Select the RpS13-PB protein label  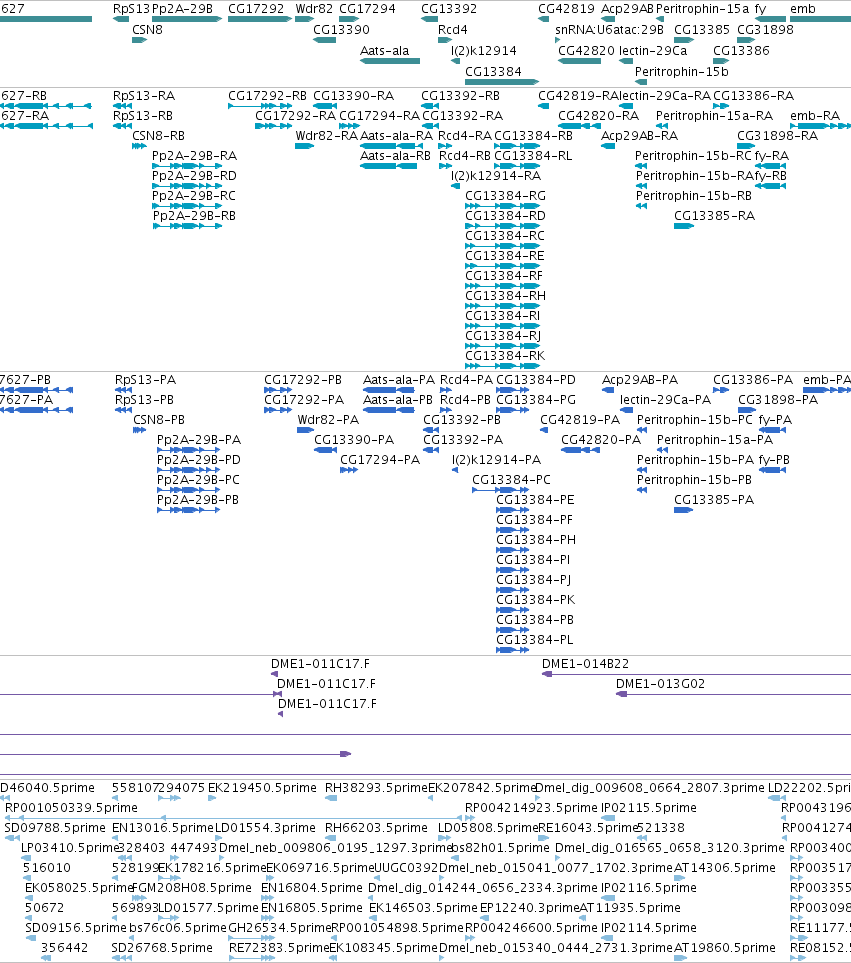point(144,400)
